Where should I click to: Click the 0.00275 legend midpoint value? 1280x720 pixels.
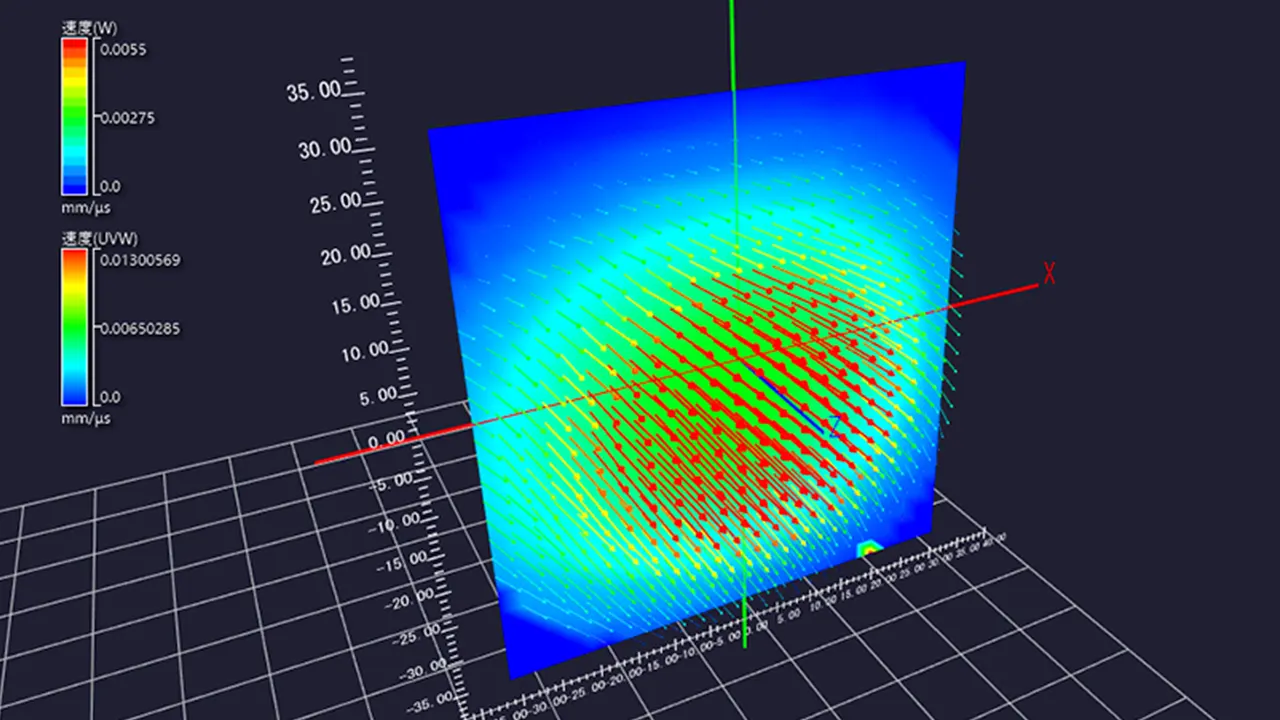tap(127, 118)
